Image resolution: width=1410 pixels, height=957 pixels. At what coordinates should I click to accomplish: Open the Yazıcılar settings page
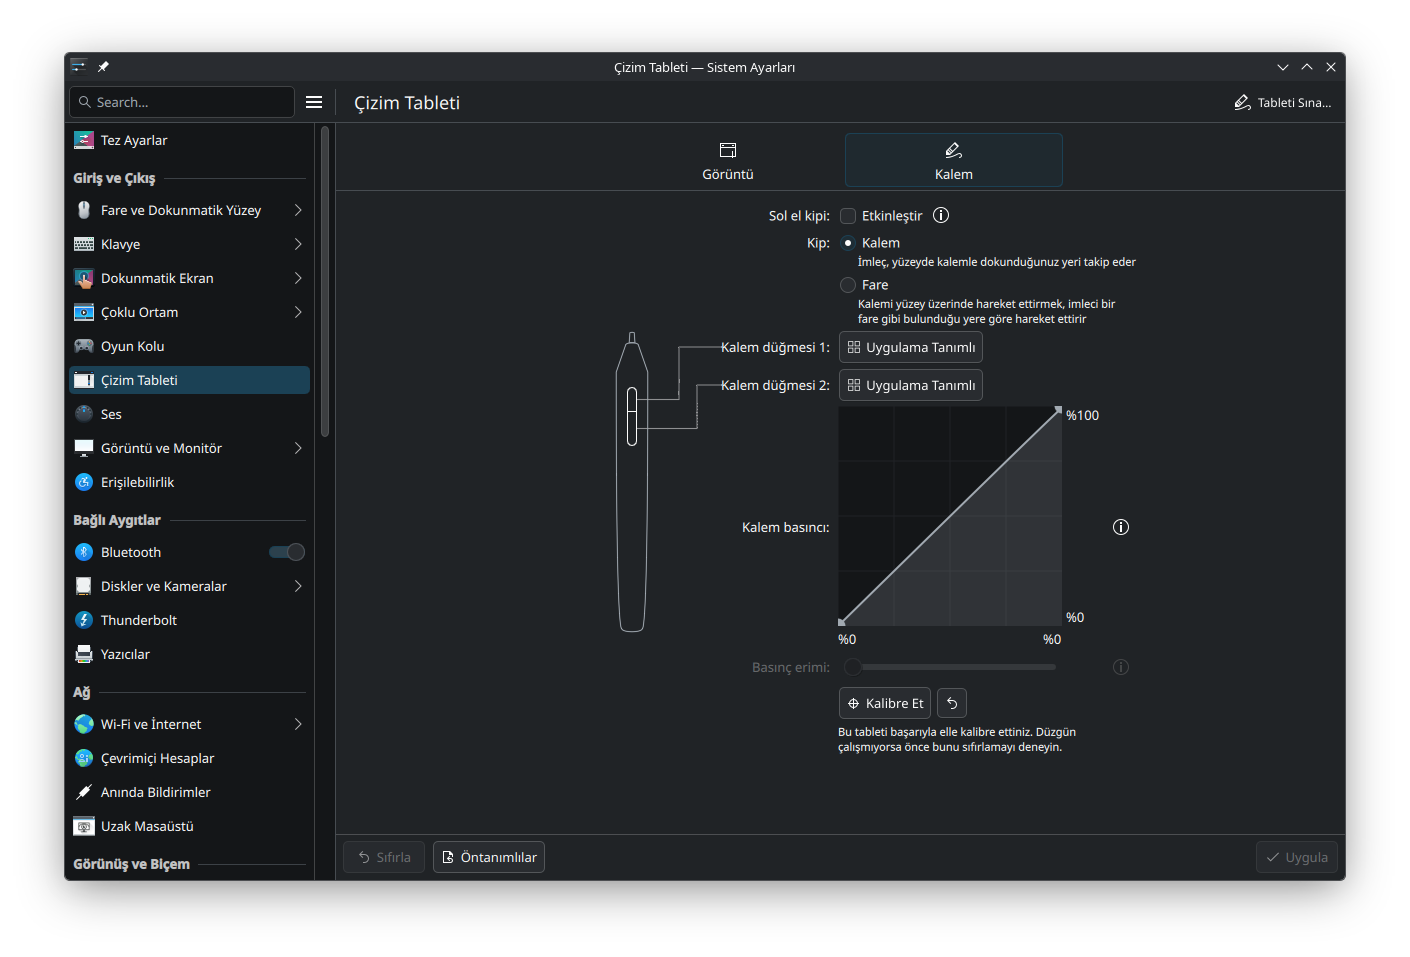pos(190,654)
